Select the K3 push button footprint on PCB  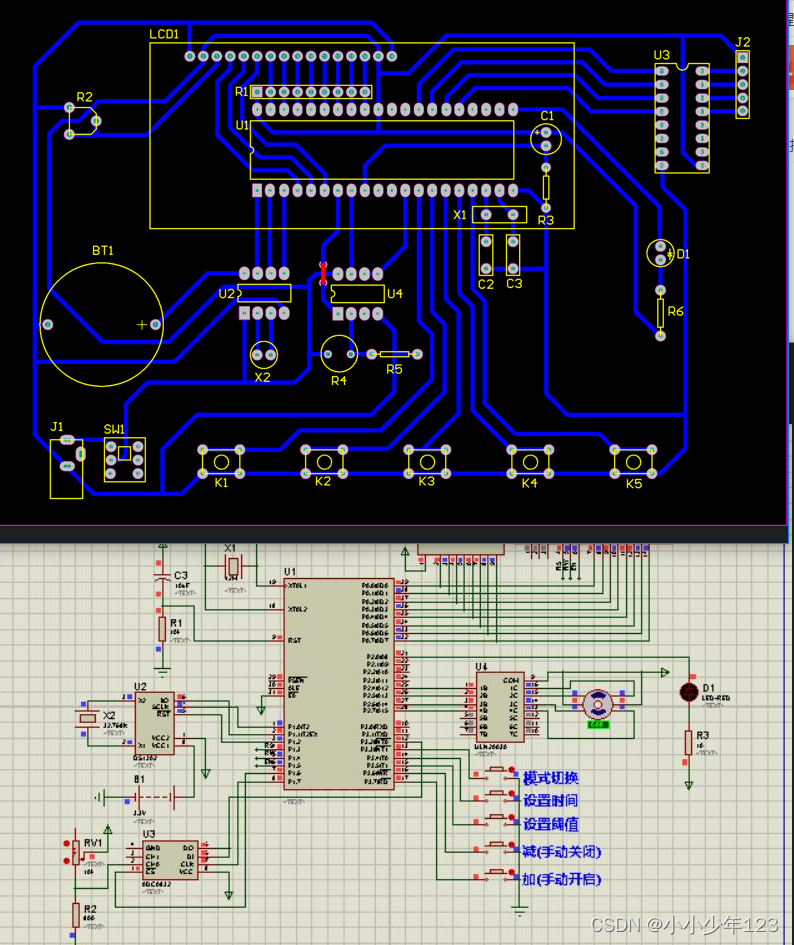click(427, 462)
